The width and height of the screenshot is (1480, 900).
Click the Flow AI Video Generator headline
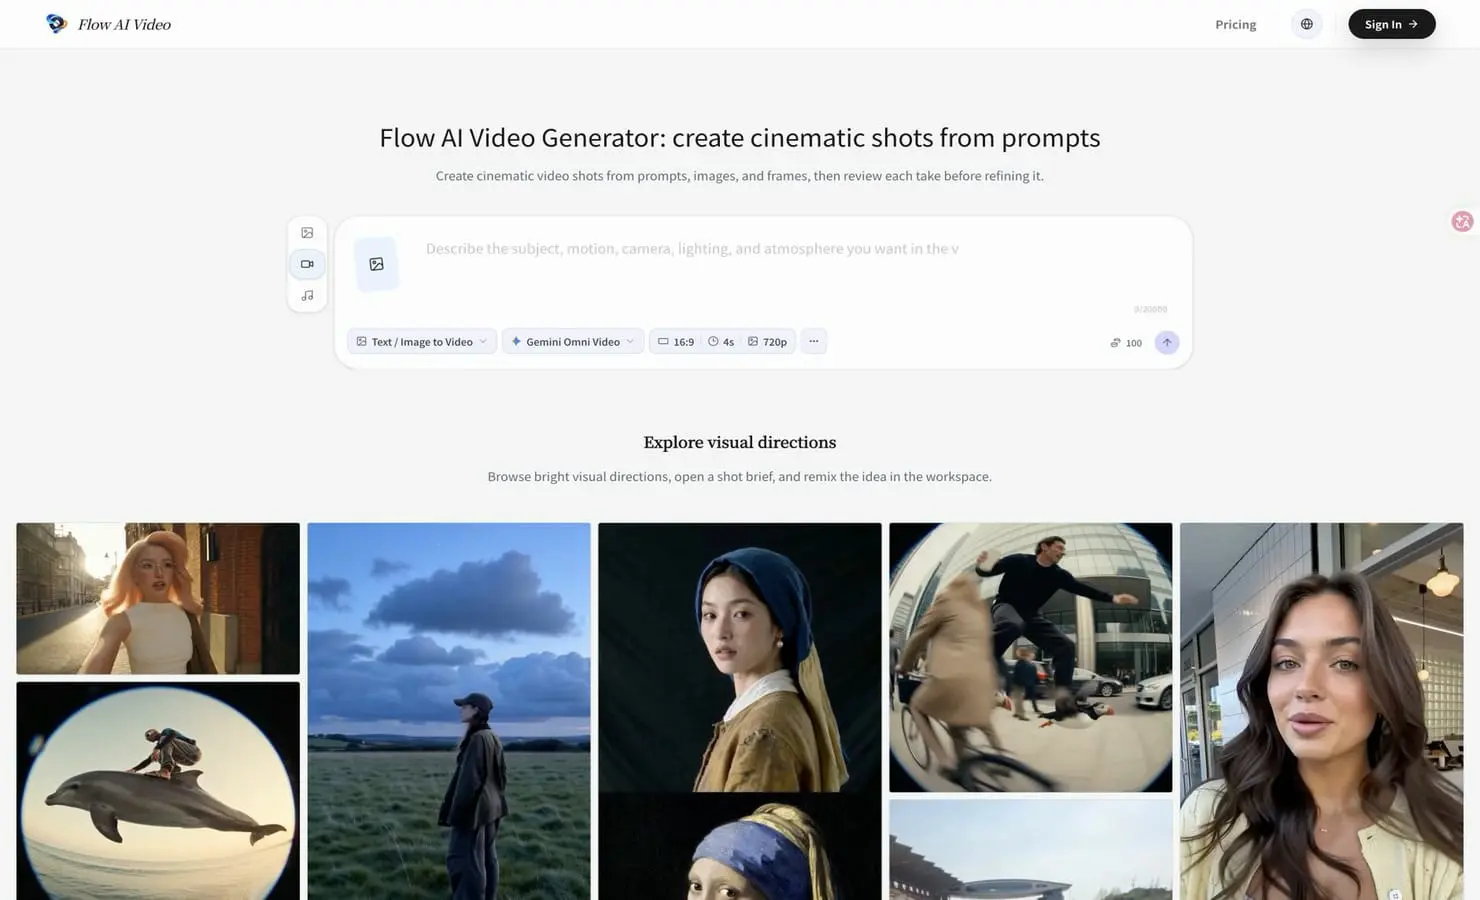[x=740, y=137]
